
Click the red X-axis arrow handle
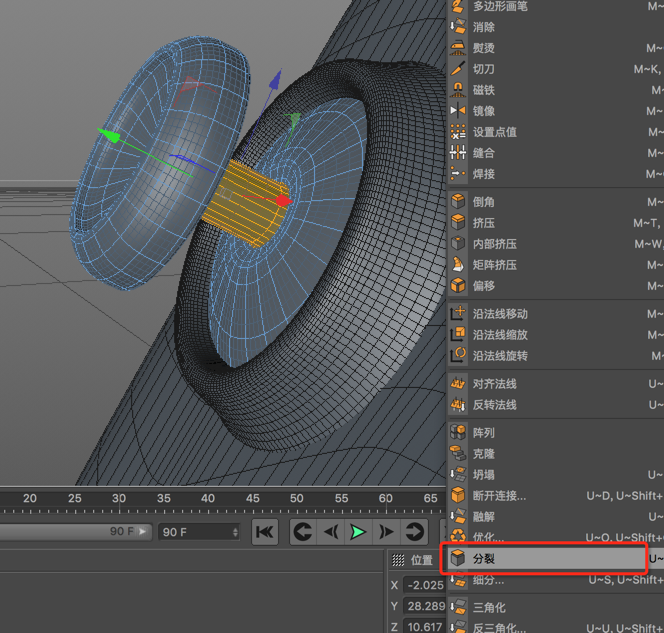point(284,201)
